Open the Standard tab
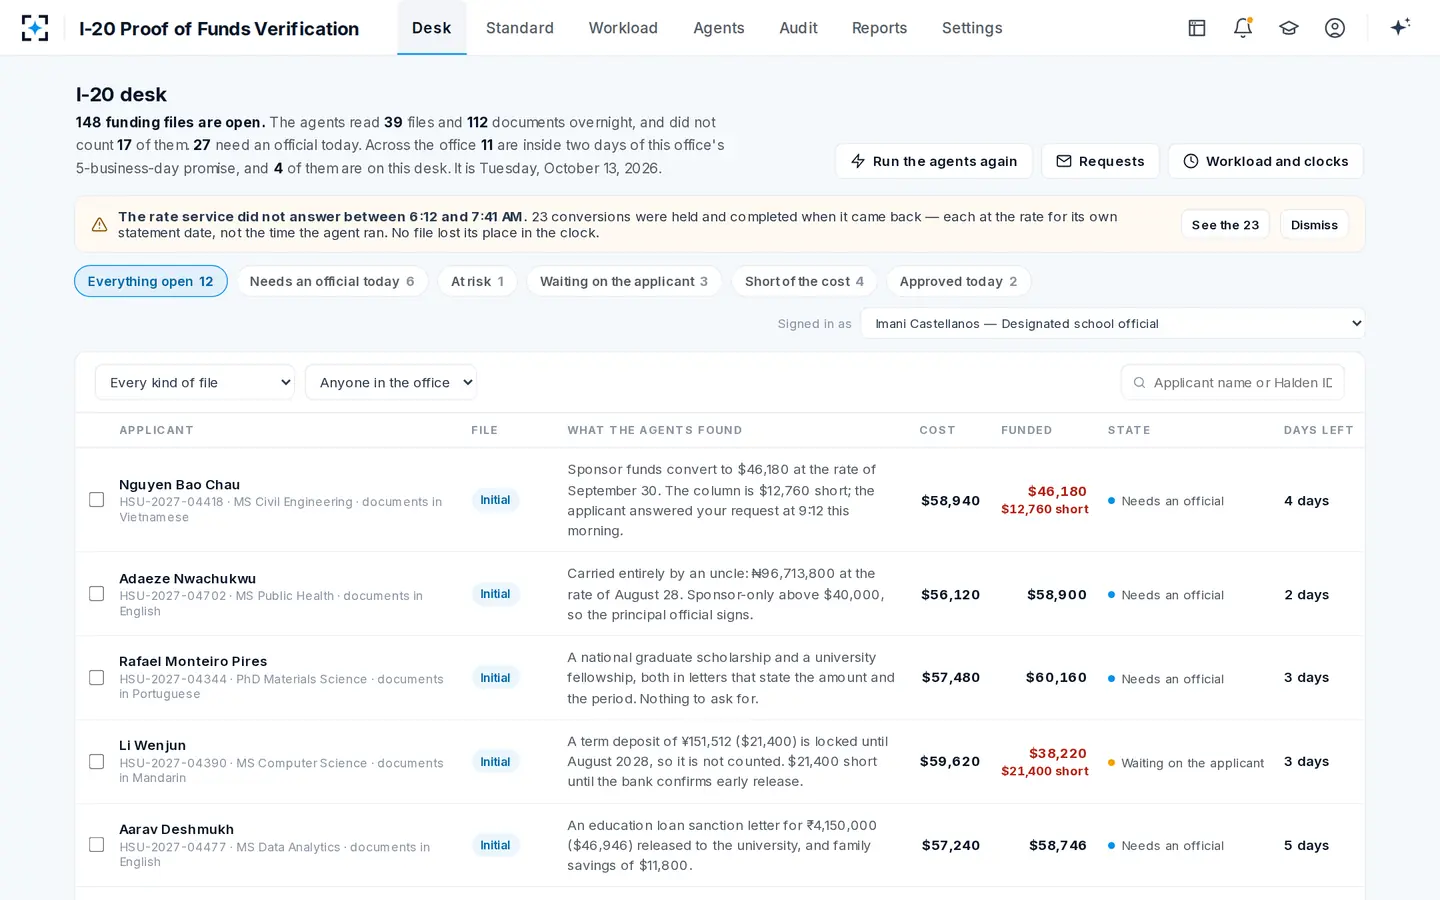 point(520,28)
